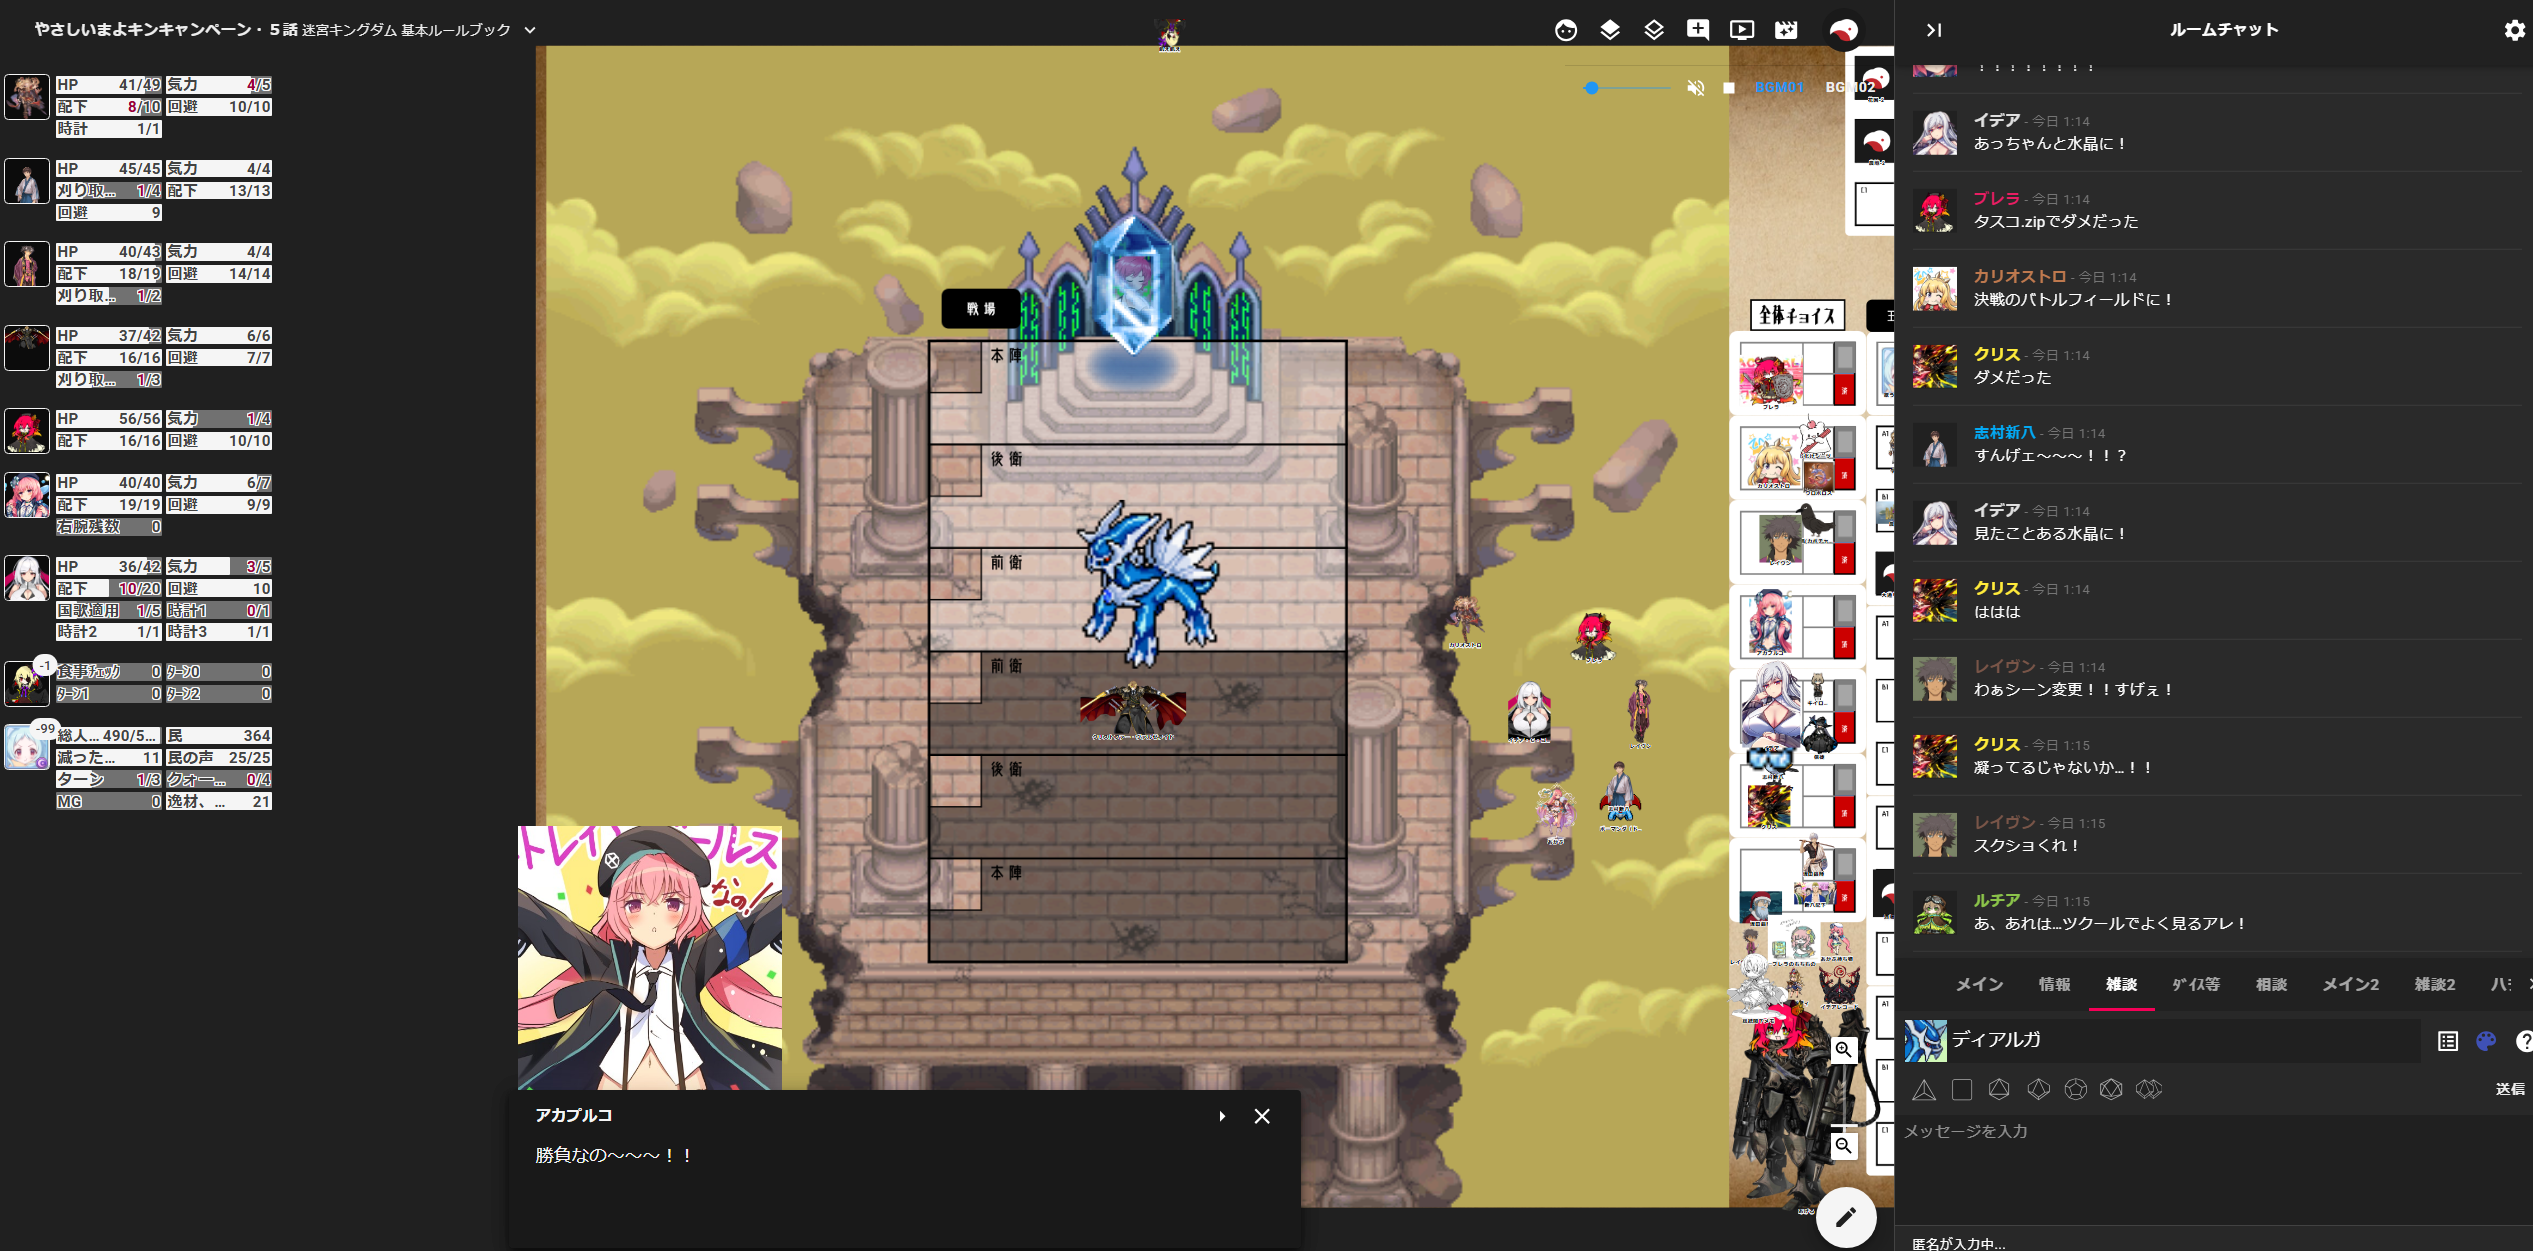2533x1251 pixels.
Task: Open the foreground layers icon (filled)
Action: (1609, 30)
